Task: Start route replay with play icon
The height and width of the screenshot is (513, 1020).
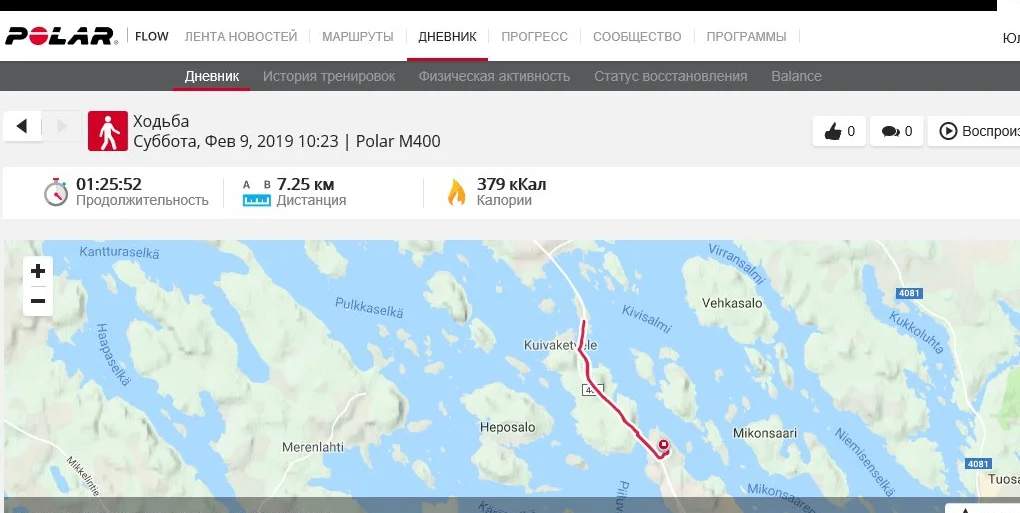Action: pos(948,131)
